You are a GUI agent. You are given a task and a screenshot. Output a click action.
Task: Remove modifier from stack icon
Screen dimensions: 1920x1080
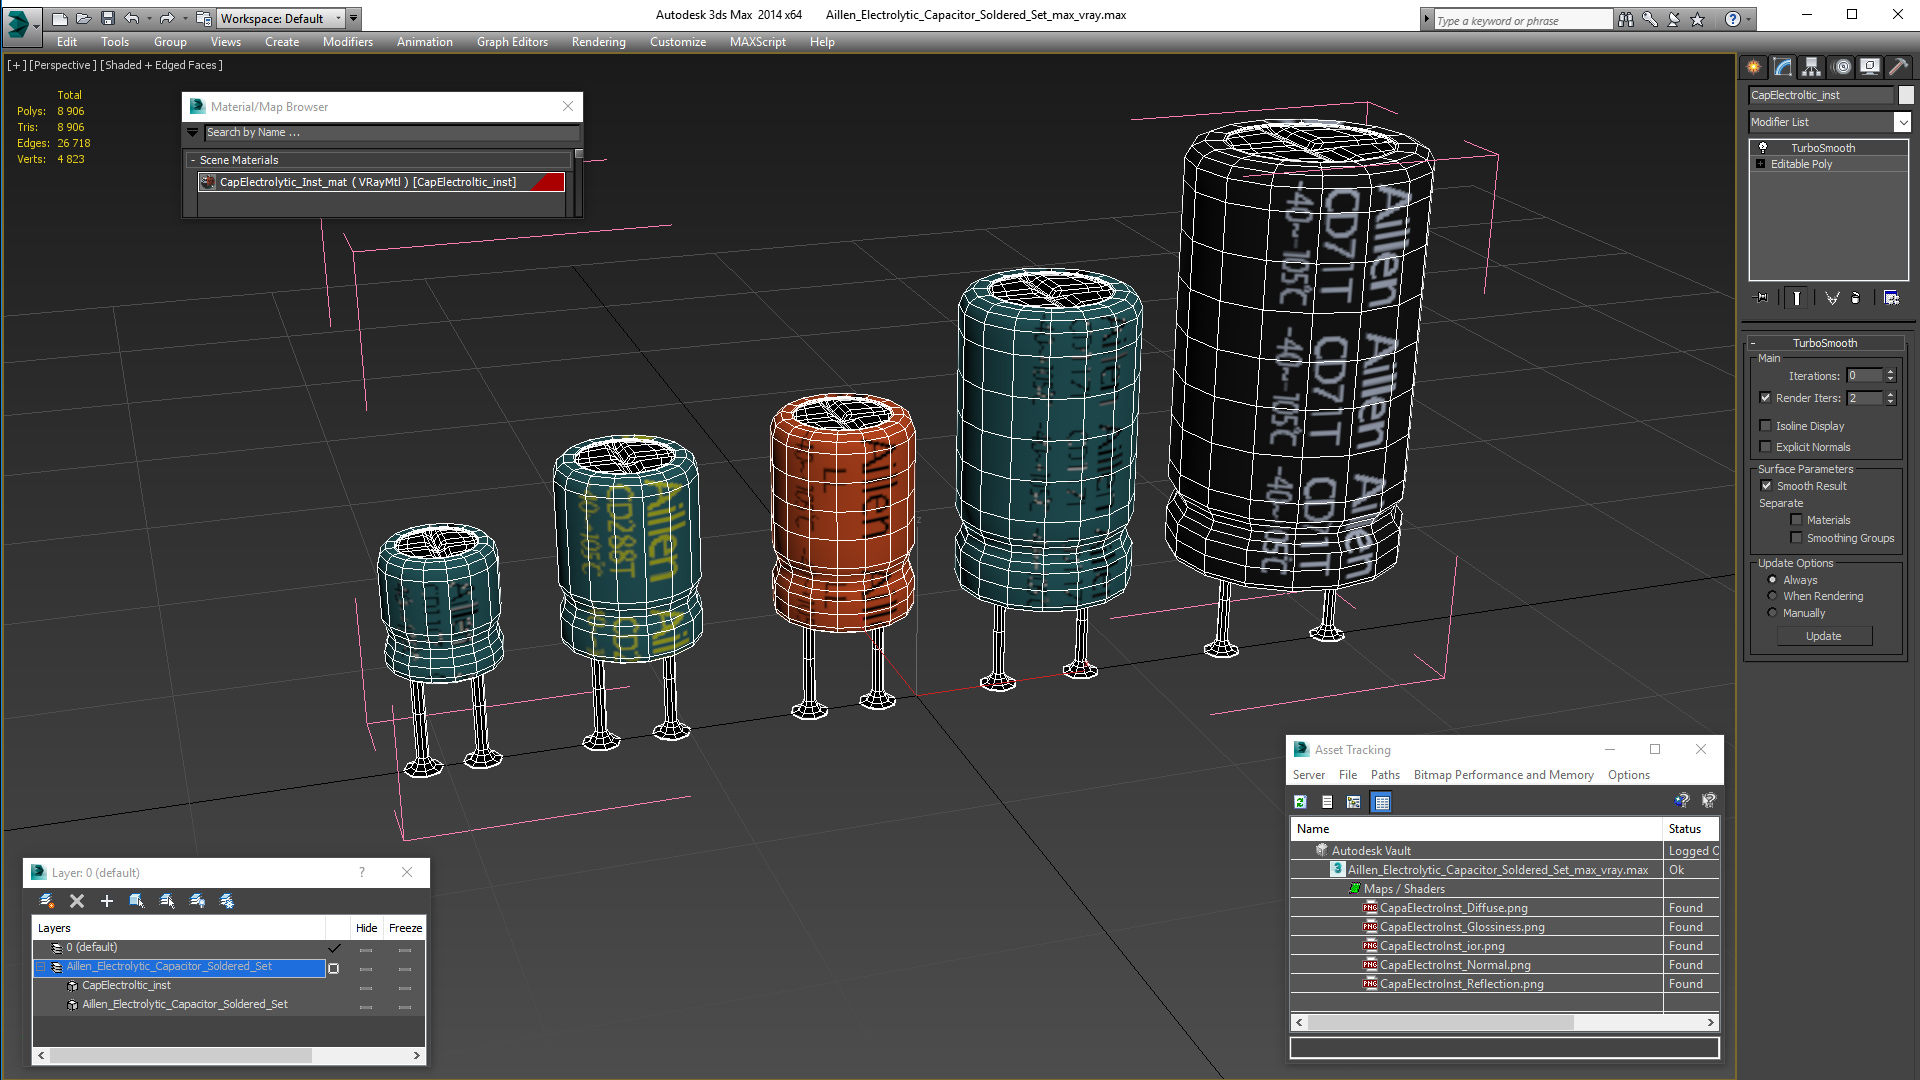pyautogui.click(x=1856, y=297)
